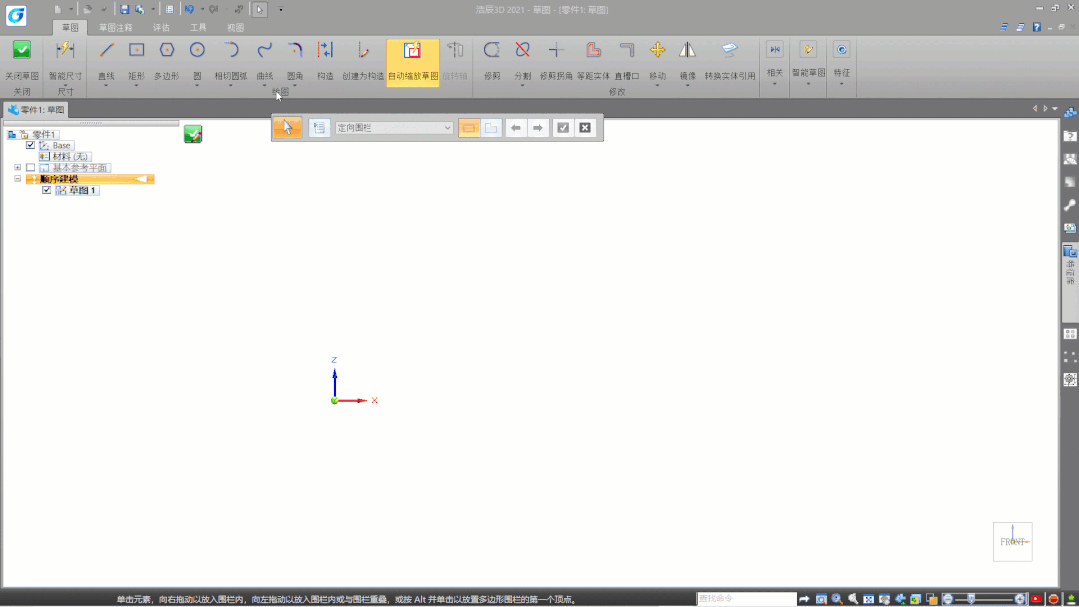The image size is (1079, 607).
Task: Select the 零件1: 草图 document tab
Action: [x=36, y=109]
